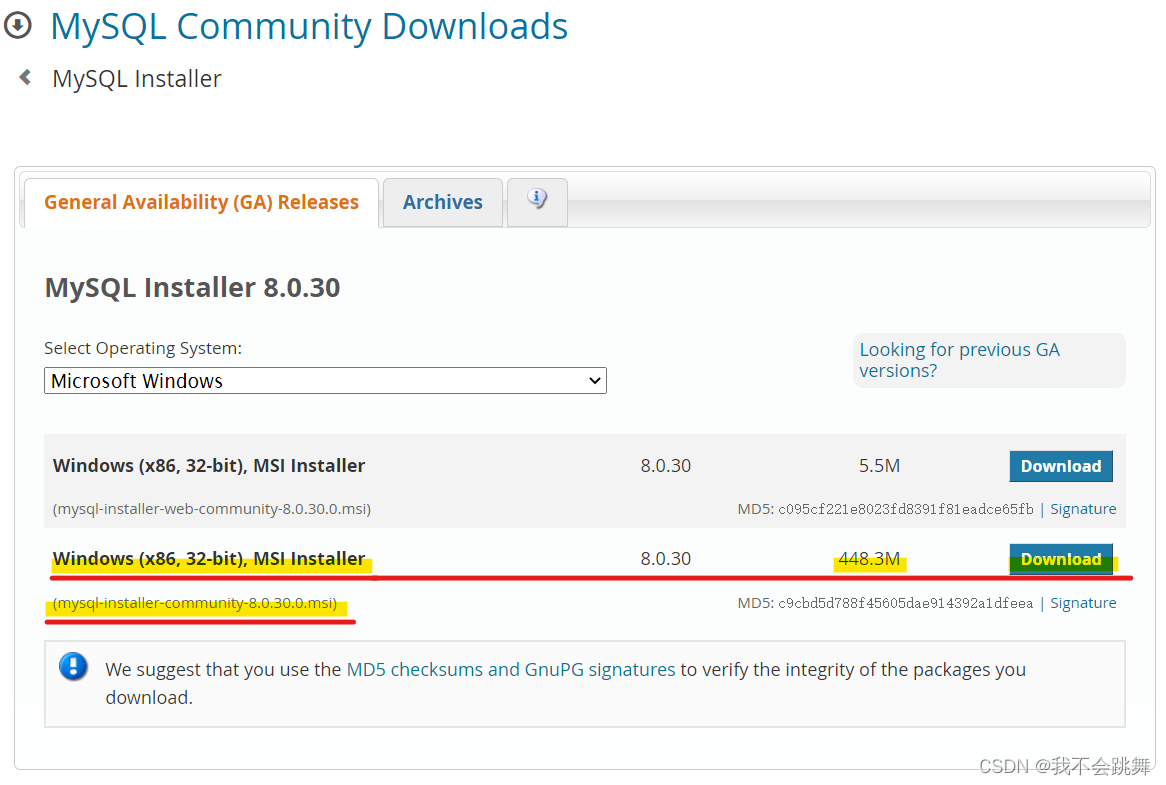Open the Select Operating System dropdown
The image size is (1166, 785).
[x=325, y=380]
